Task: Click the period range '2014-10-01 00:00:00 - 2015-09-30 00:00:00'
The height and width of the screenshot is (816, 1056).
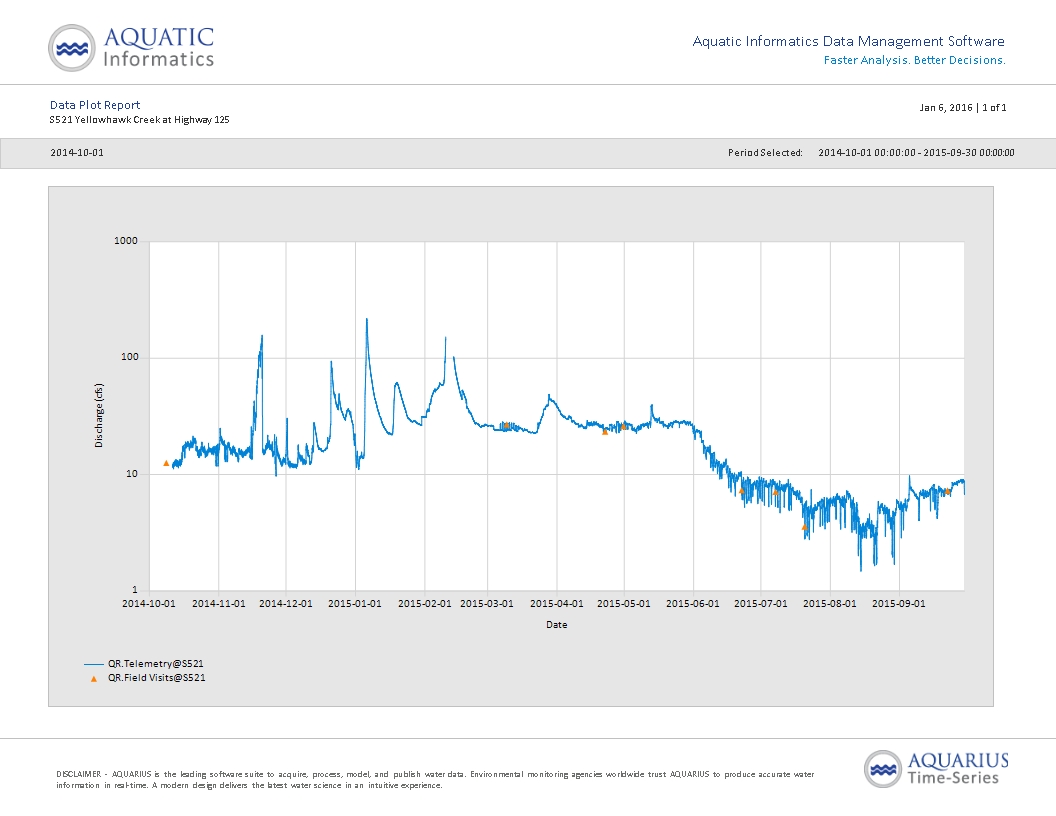Action: [916, 153]
